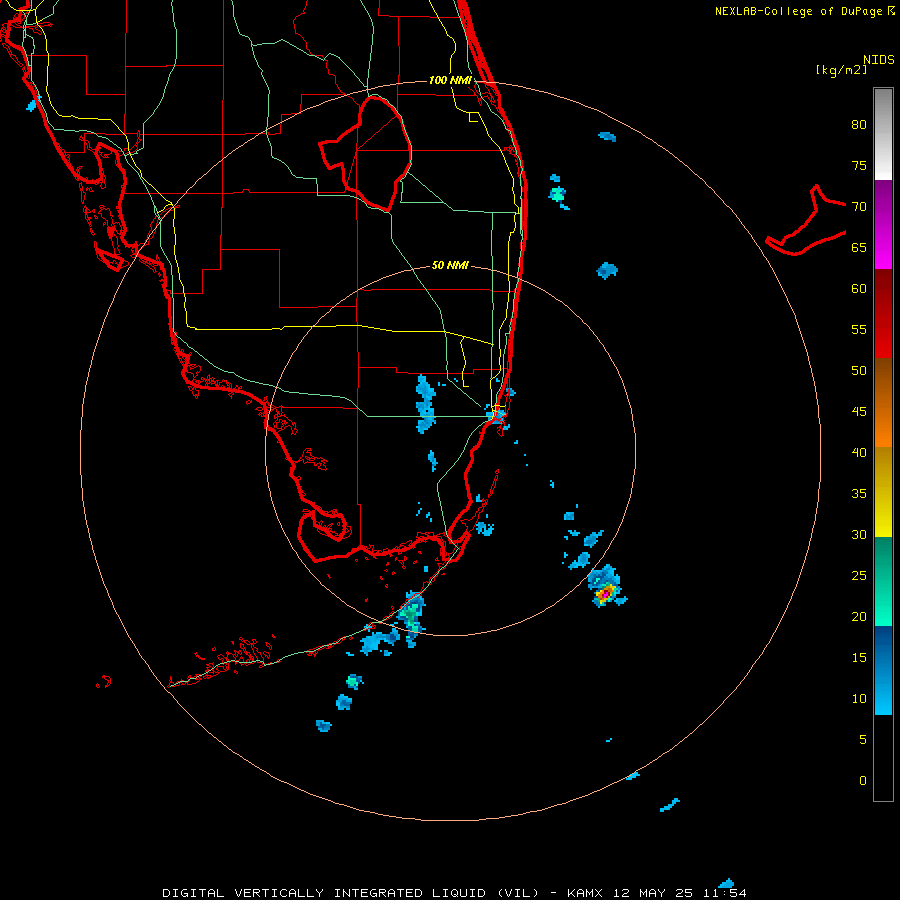Image resolution: width=900 pixels, height=900 pixels.
Task: Click the DIGITAL VERTICALLY INTEGRATED LIQUID caption
Action: tap(351, 893)
